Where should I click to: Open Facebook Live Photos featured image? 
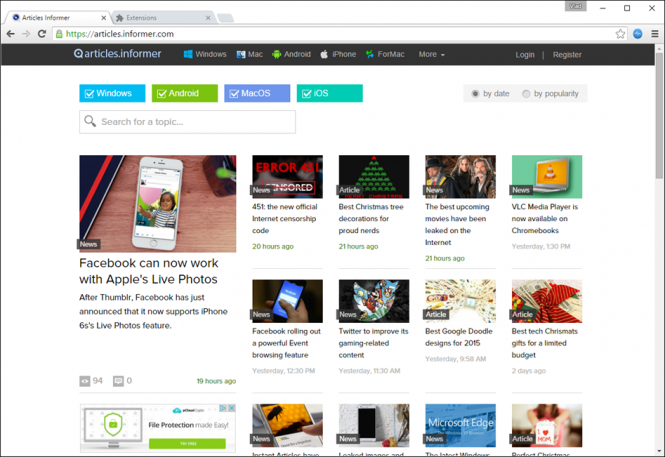[158, 204]
